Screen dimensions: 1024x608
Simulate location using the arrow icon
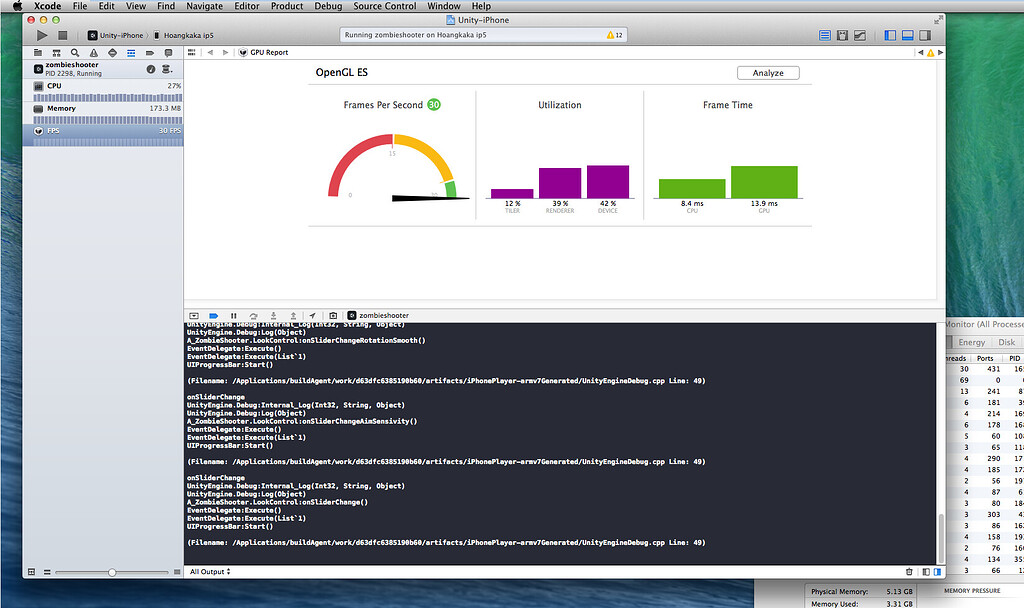point(313,315)
